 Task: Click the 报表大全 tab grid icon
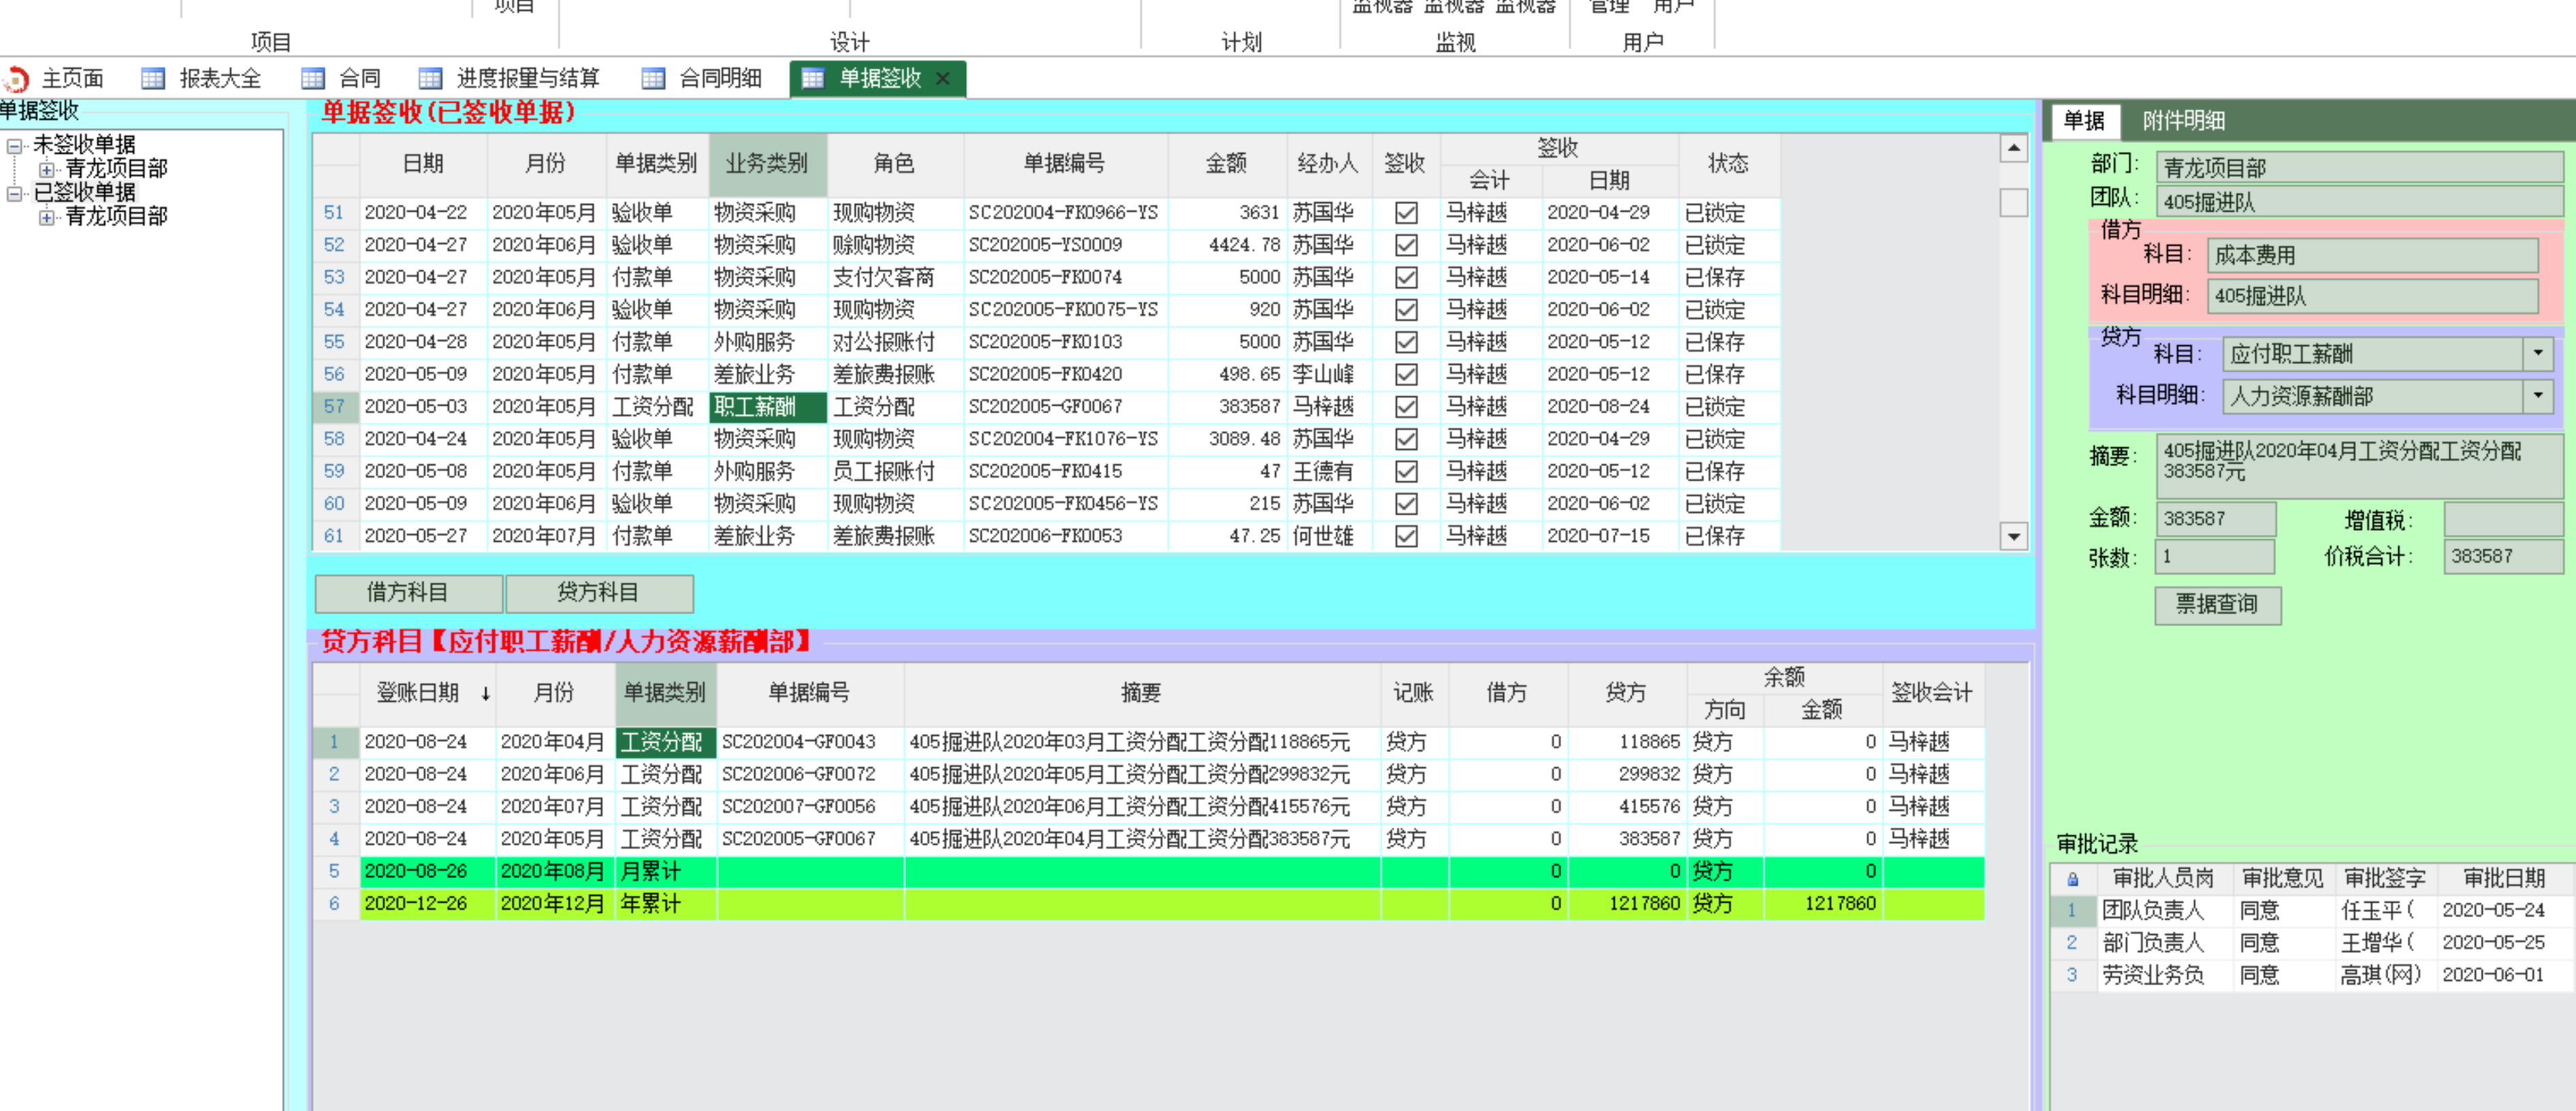coord(153,78)
